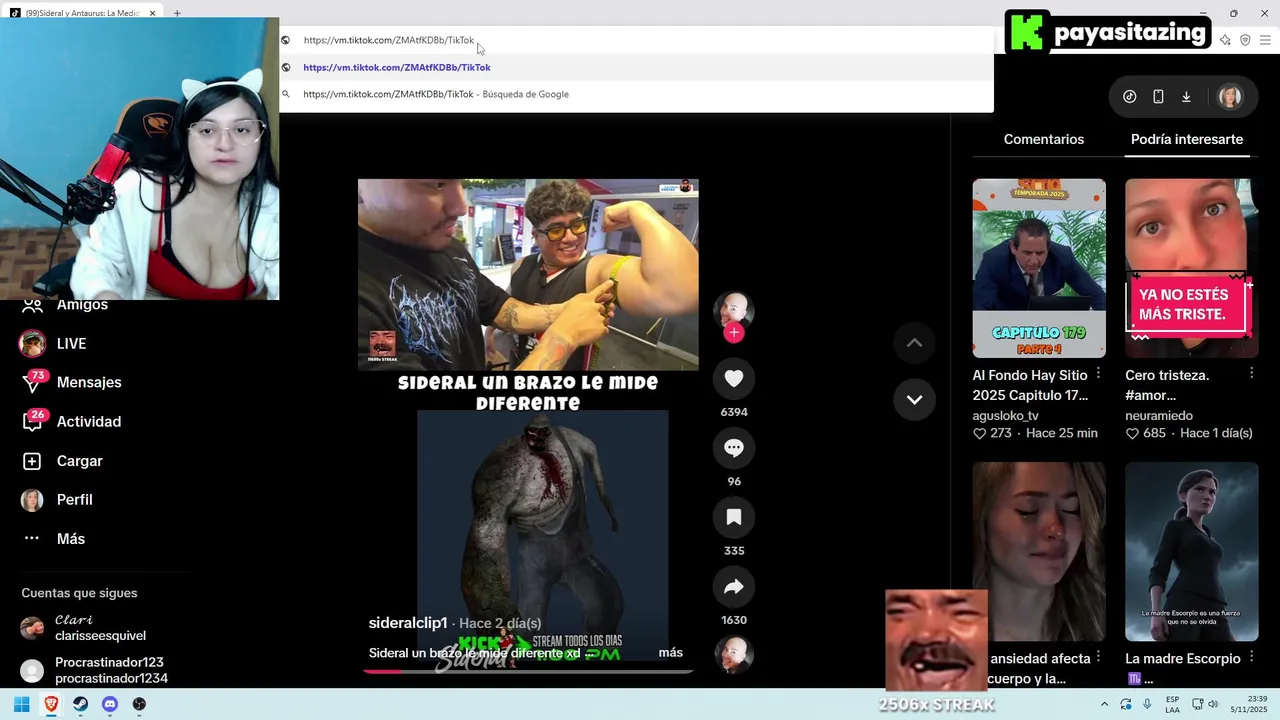
Task: Switch to the Podría interesarte tab
Action: coord(1187,139)
